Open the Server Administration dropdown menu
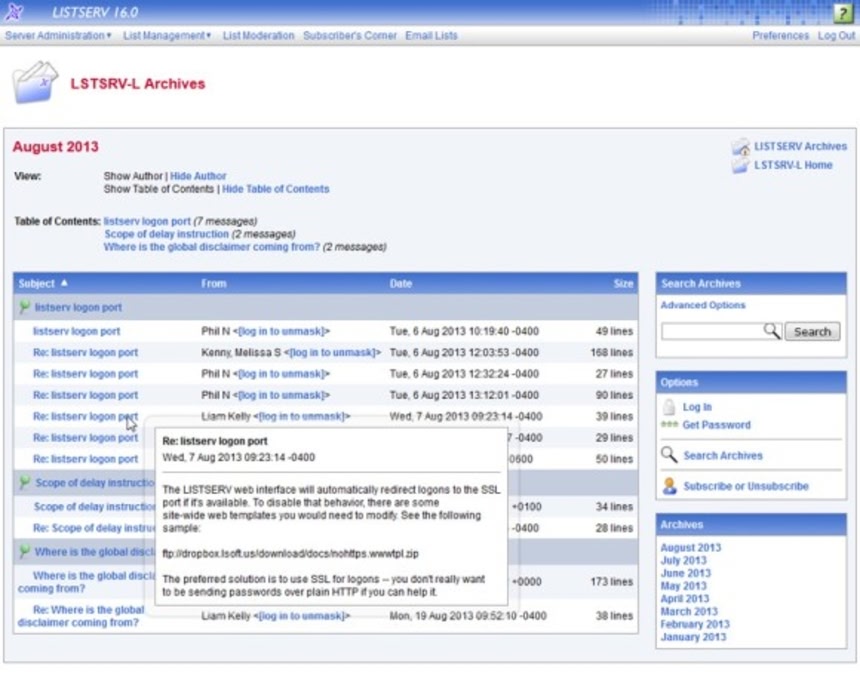This screenshot has height=688, width=860. coord(58,36)
